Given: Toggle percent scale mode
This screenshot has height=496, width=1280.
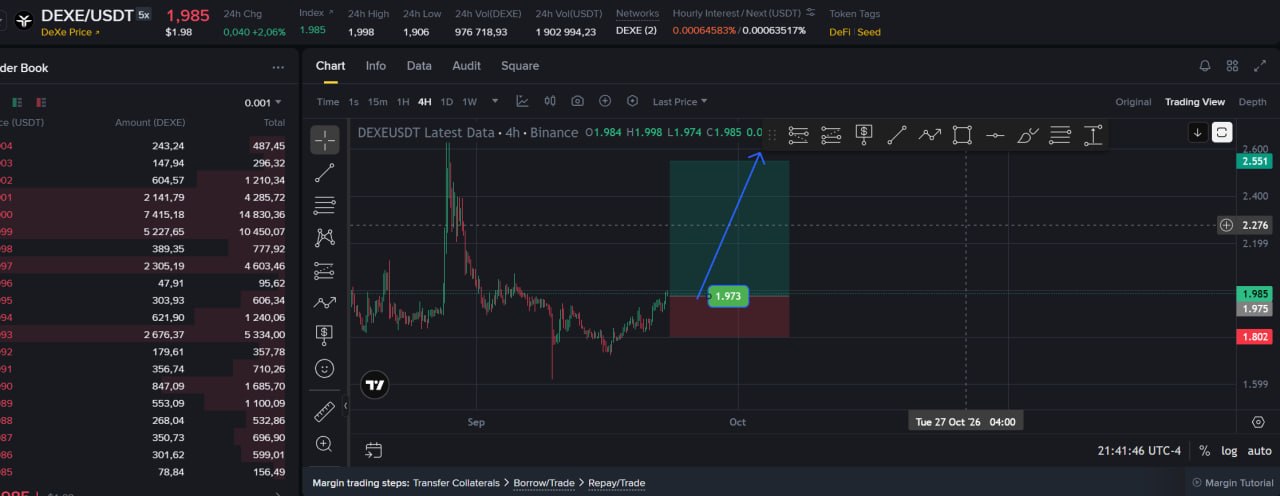Looking at the screenshot, I should click(1204, 451).
